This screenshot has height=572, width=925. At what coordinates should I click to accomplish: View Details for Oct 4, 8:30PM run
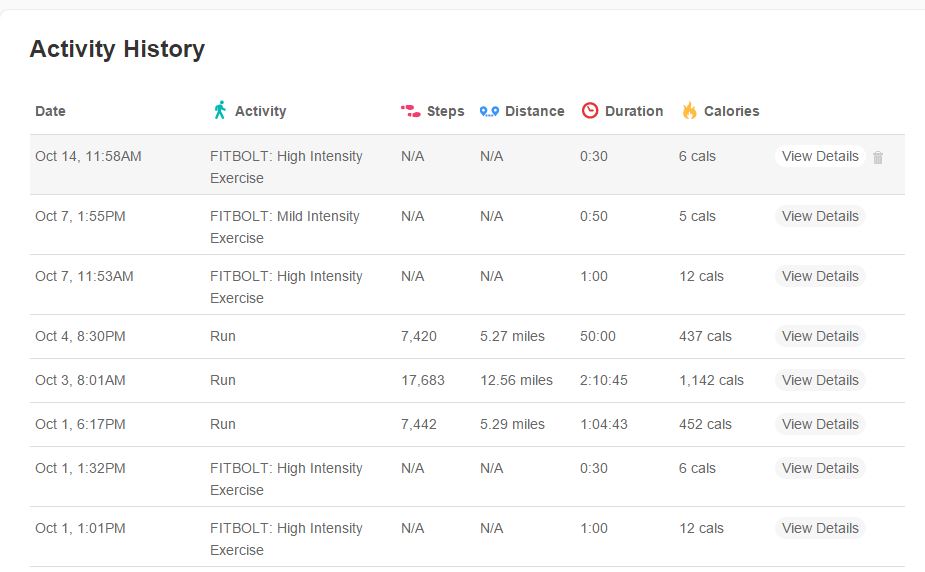pyautogui.click(x=820, y=337)
